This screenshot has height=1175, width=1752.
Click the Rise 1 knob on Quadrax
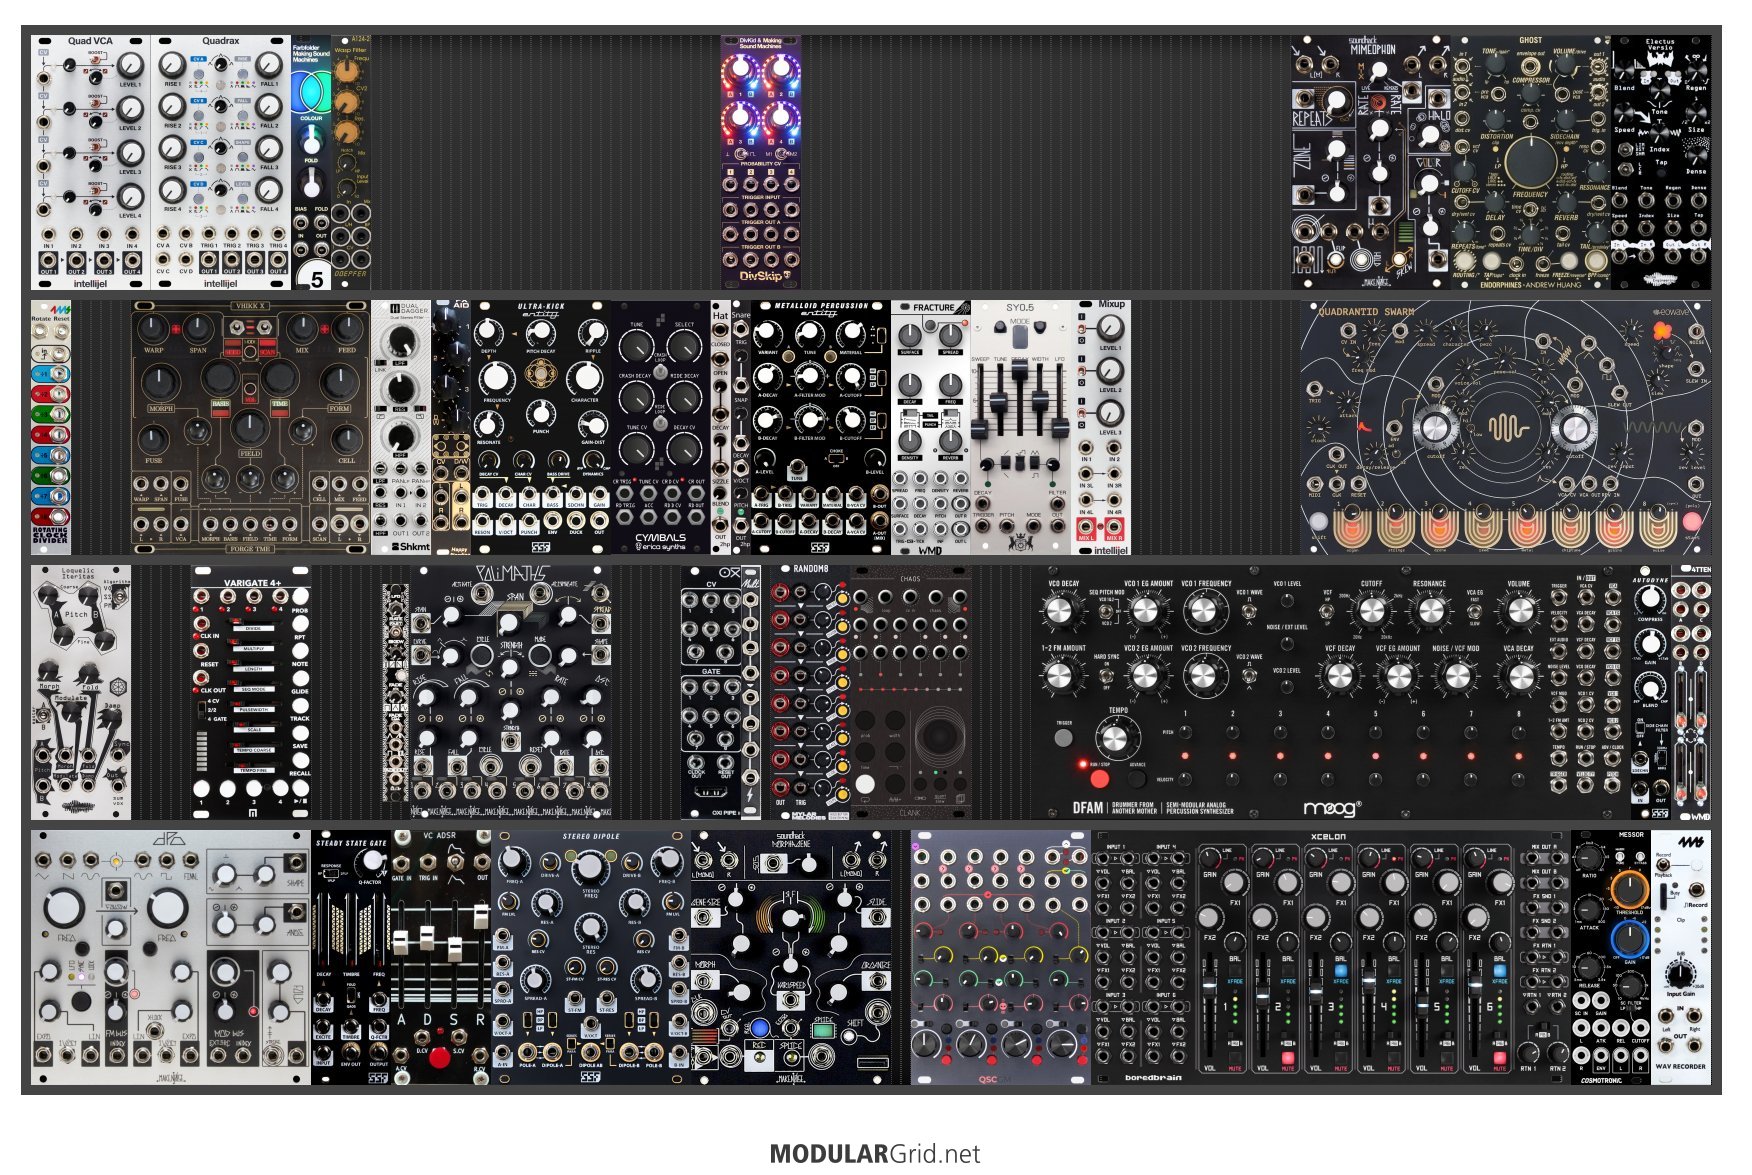click(x=172, y=65)
